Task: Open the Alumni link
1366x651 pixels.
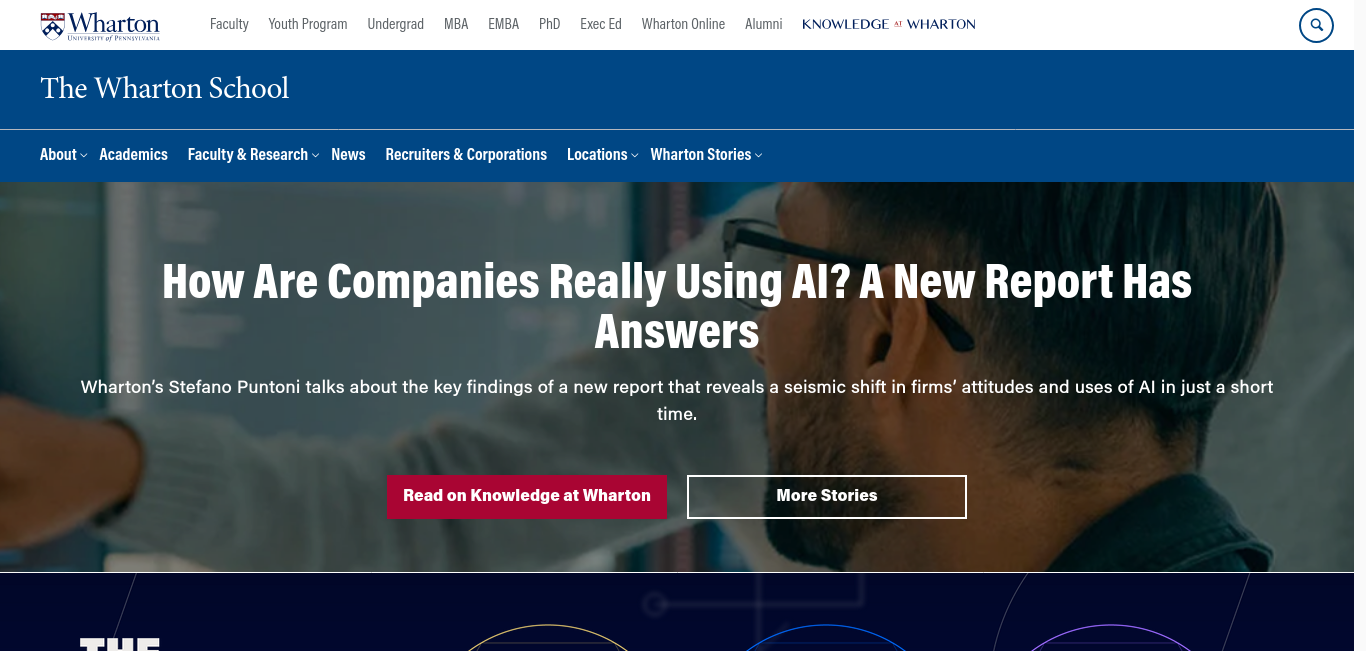Action: click(x=764, y=24)
